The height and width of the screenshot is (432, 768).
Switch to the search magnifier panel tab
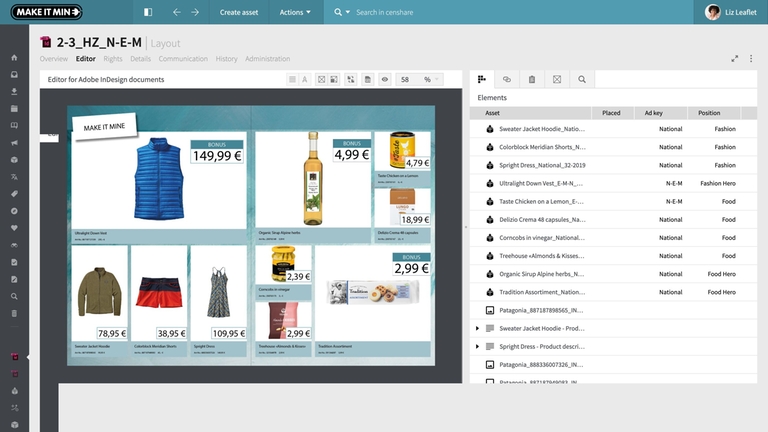tap(582, 79)
